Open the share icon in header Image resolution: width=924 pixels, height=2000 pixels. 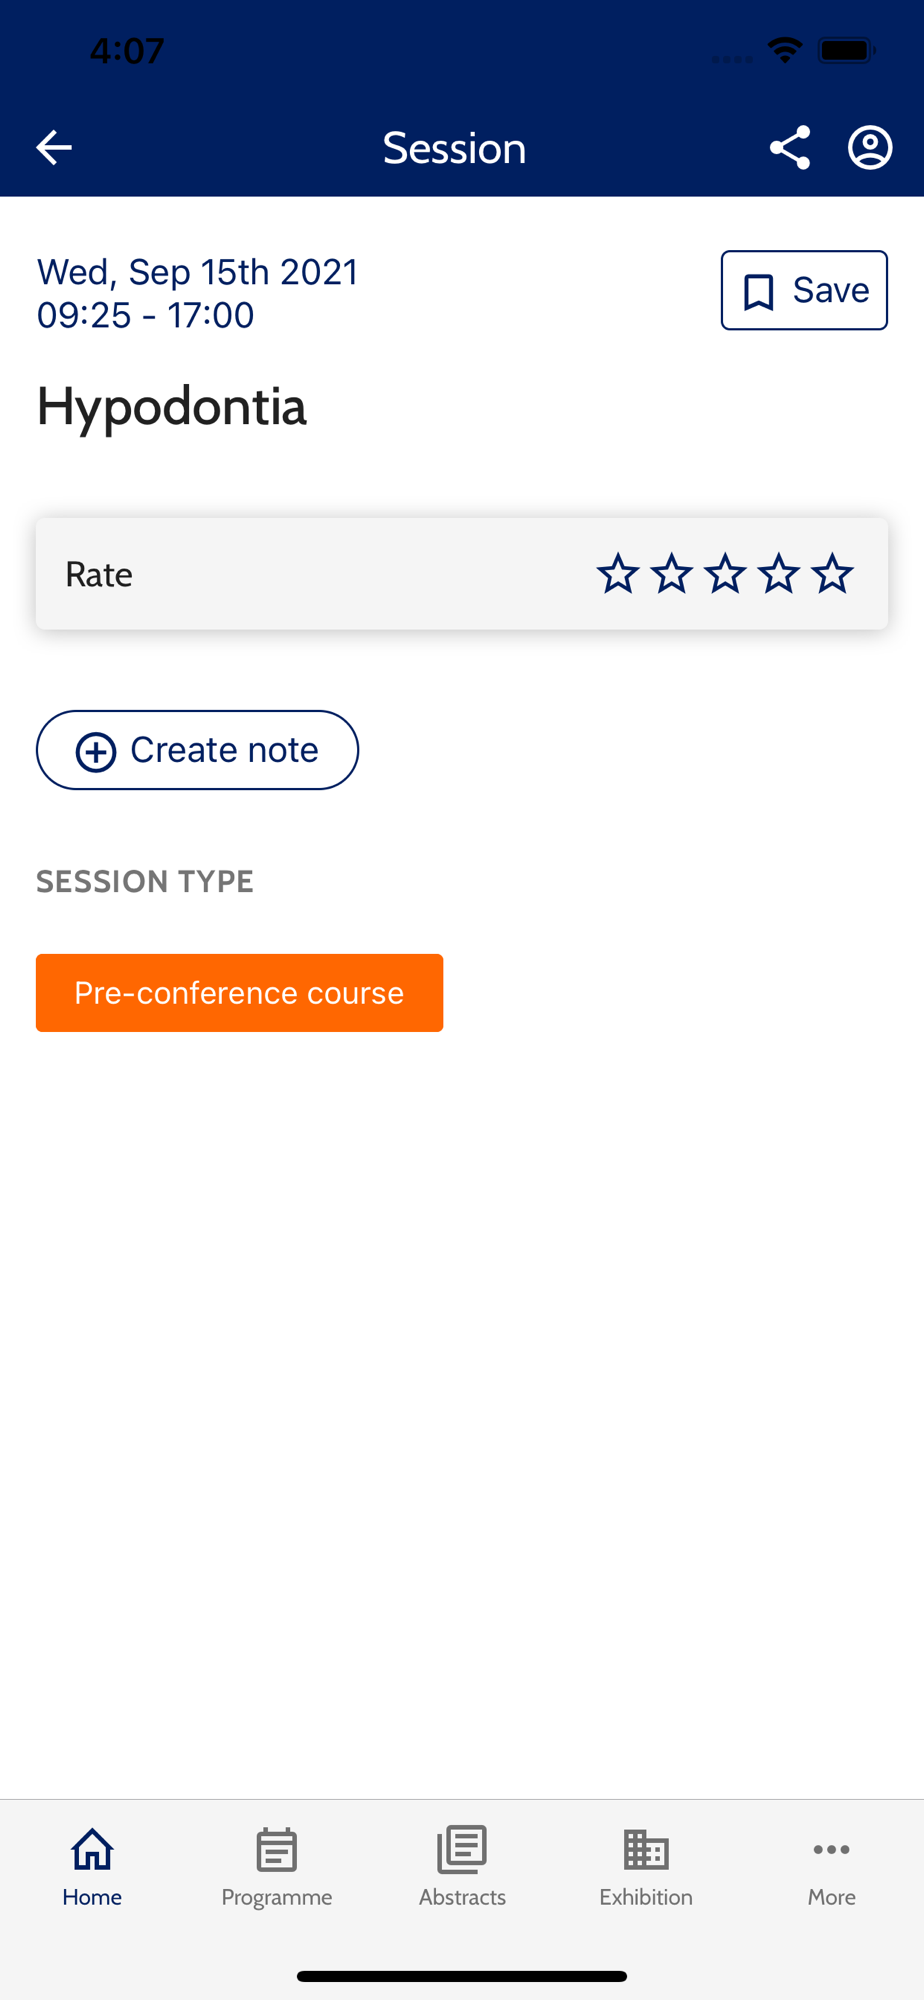pyautogui.click(x=790, y=148)
